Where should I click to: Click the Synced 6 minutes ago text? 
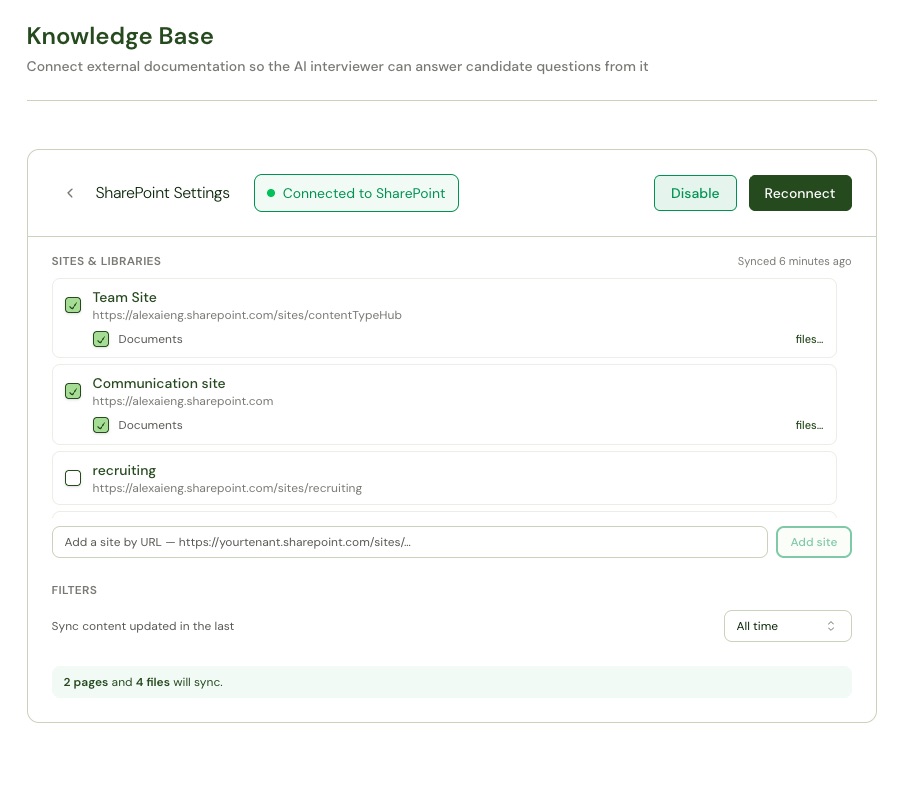[x=794, y=261]
